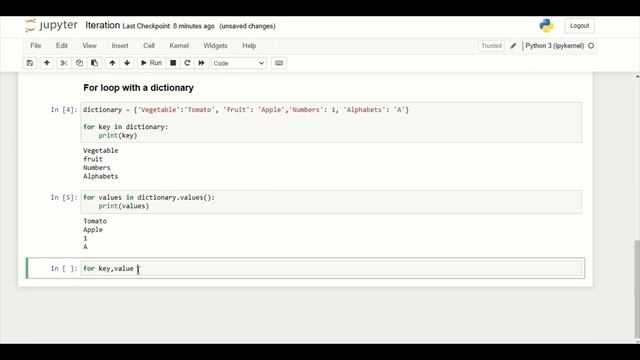Open the Insert menu
The width and height of the screenshot is (640, 360).
(120, 46)
